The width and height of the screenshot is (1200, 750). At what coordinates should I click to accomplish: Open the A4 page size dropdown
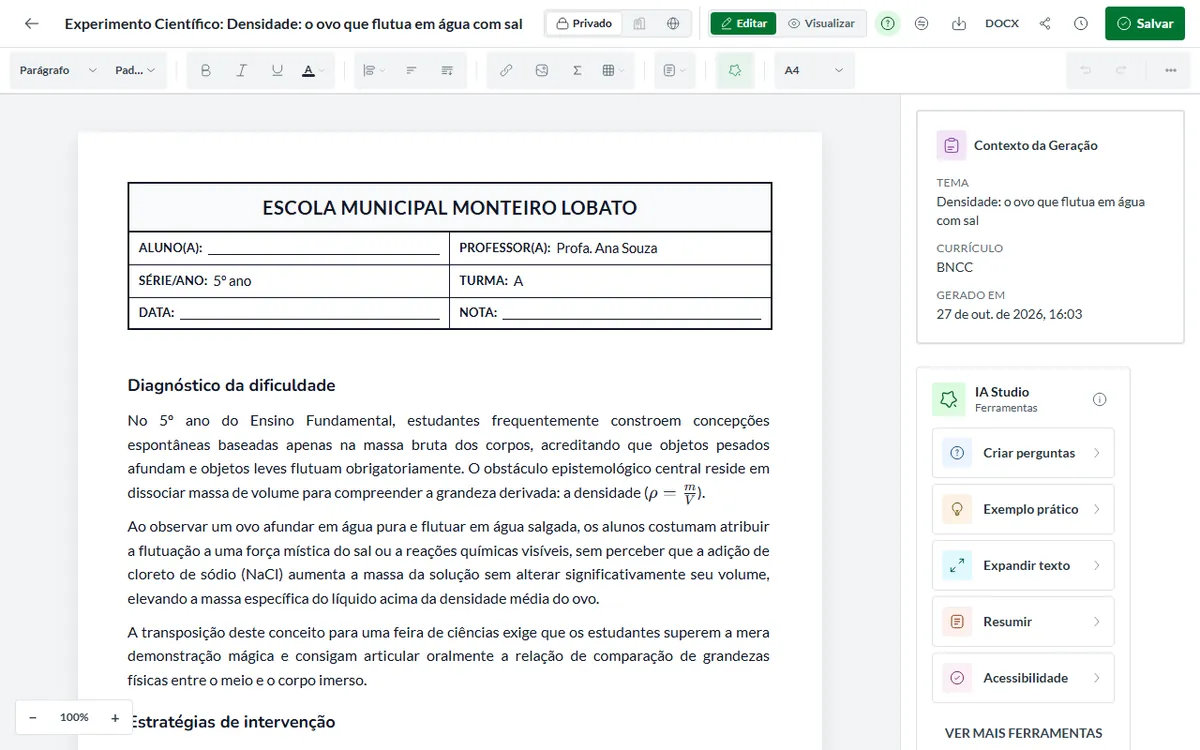[814, 70]
